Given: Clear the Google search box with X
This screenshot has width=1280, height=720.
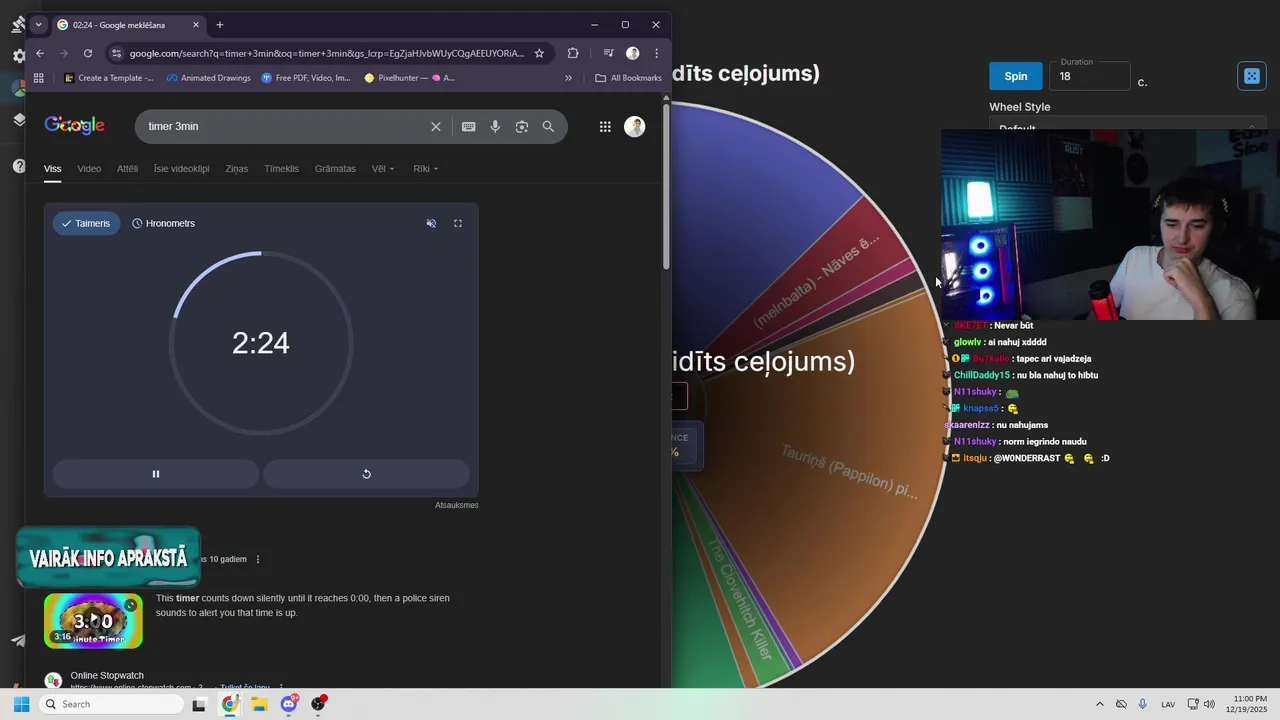Looking at the screenshot, I should click(x=436, y=126).
